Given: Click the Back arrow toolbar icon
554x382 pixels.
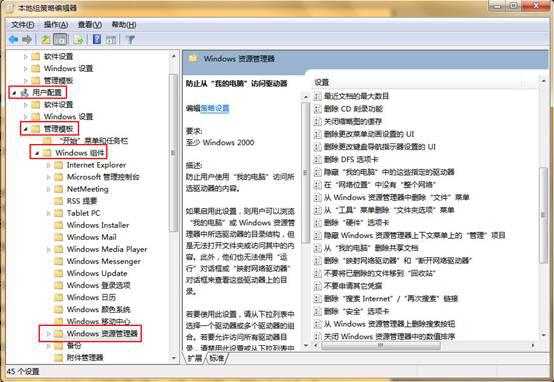Looking at the screenshot, I should click(13, 40).
